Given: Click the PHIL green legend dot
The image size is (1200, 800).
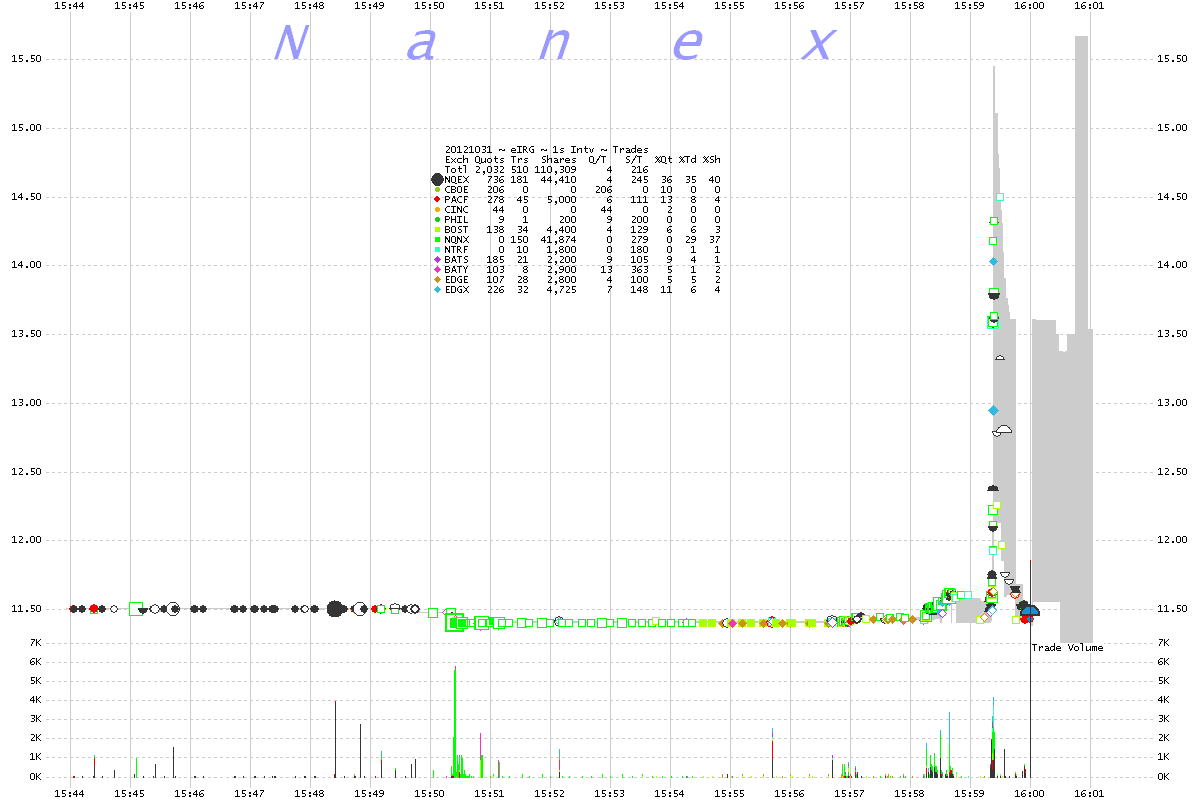Looking at the screenshot, I should [x=437, y=220].
